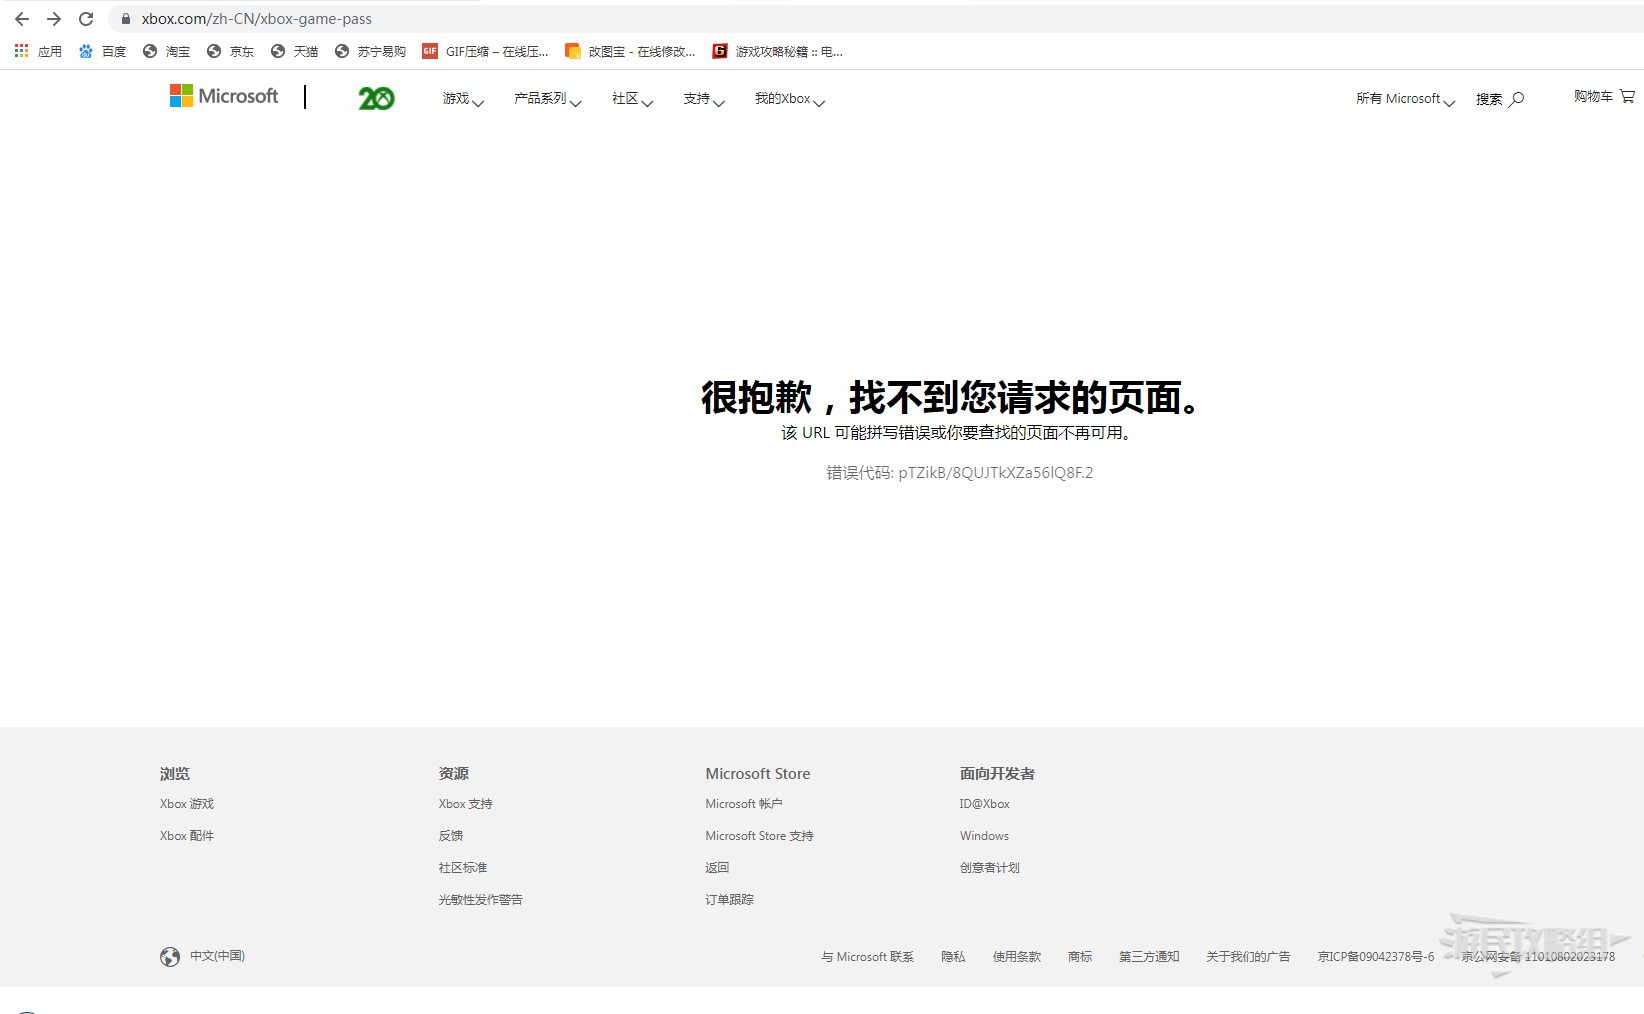The height and width of the screenshot is (1014, 1644).
Task: Click the Xbox 20th anniversary logo
Action: pyautogui.click(x=376, y=98)
